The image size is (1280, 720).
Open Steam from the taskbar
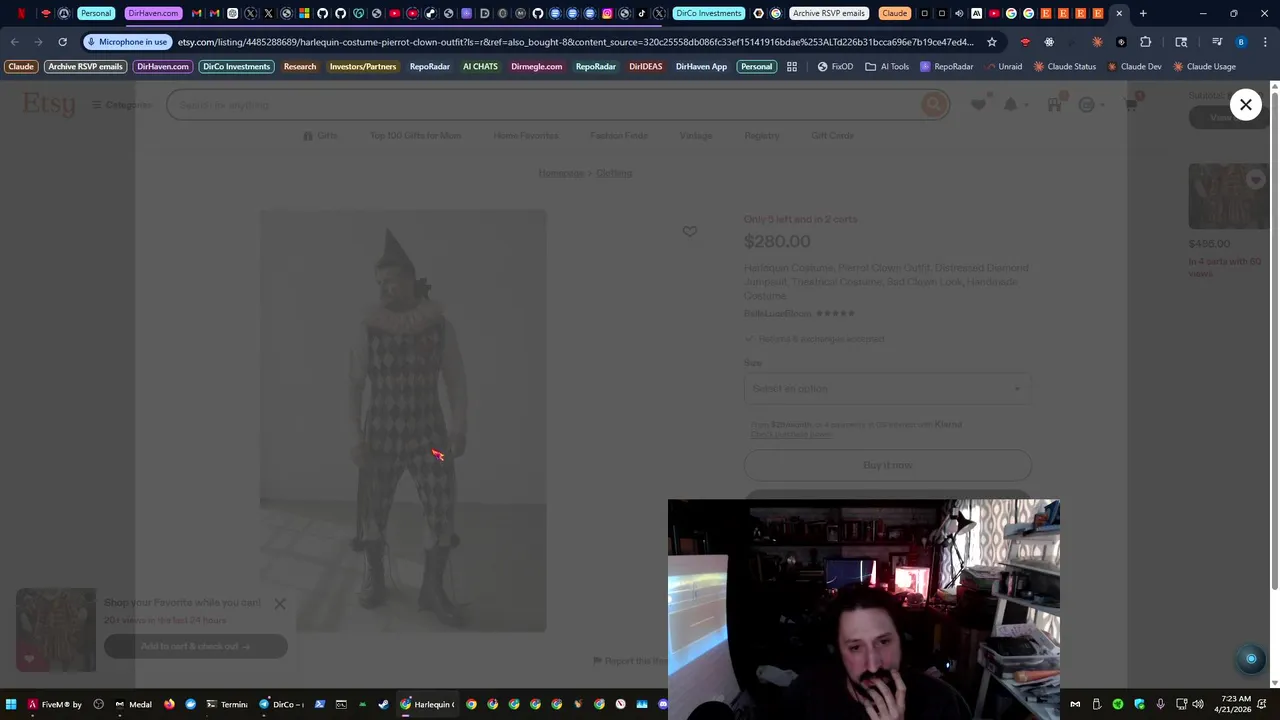point(383,704)
